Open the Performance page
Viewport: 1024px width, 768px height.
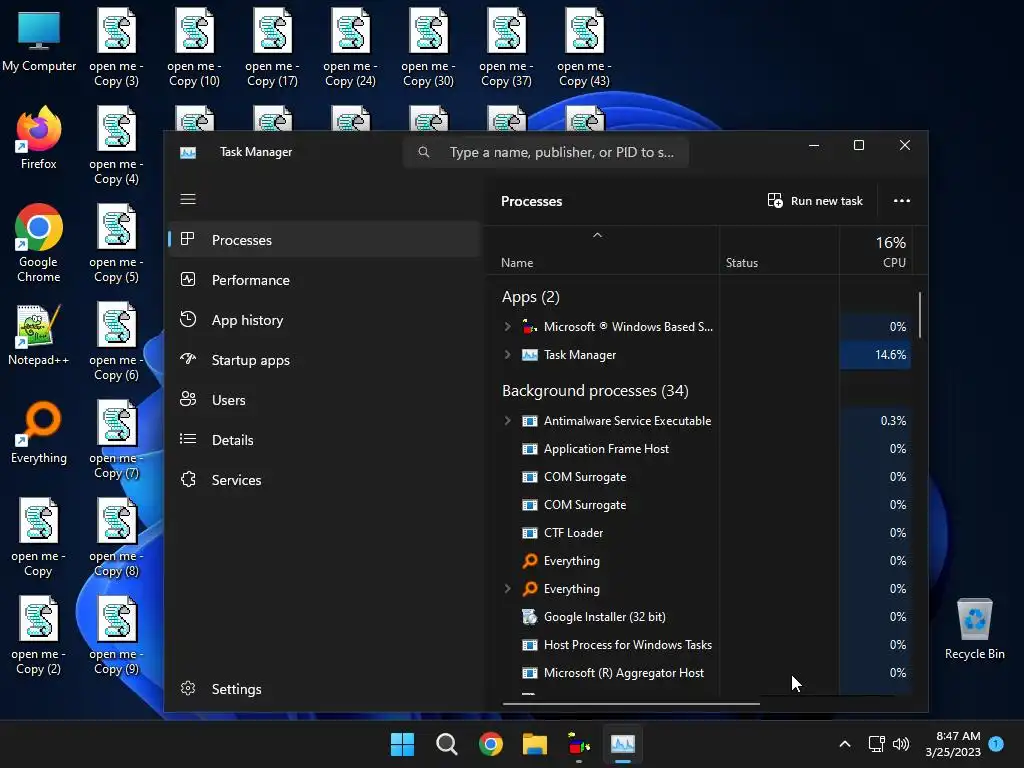[250, 280]
